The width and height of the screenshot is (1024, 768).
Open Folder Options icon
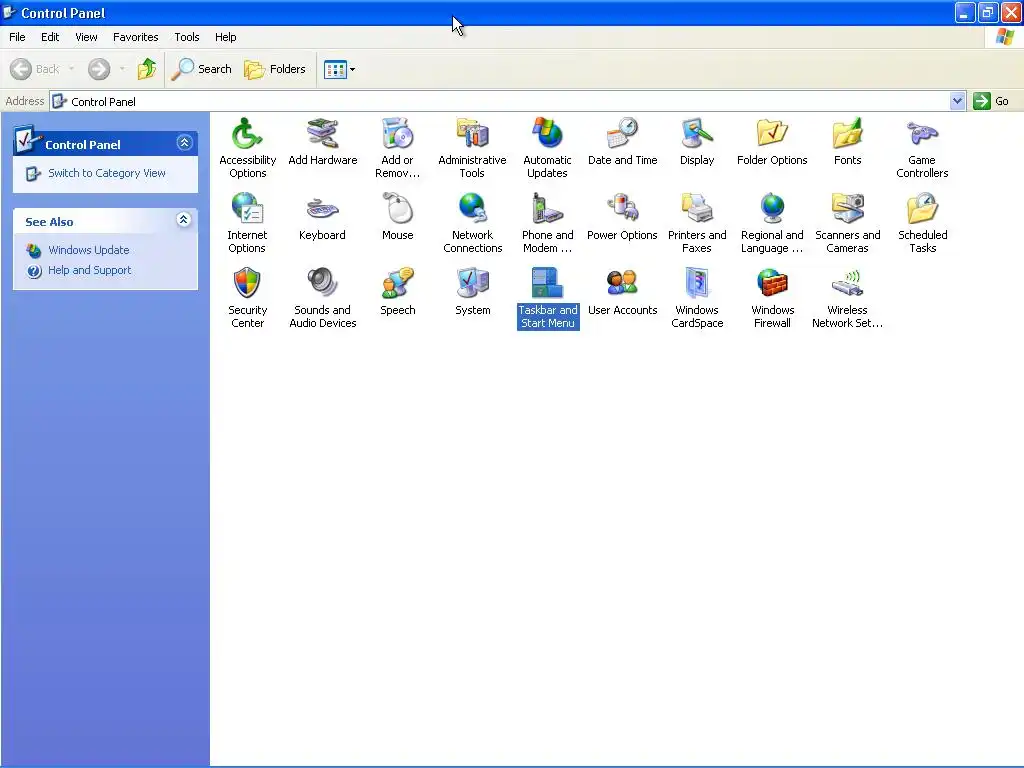click(x=772, y=142)
